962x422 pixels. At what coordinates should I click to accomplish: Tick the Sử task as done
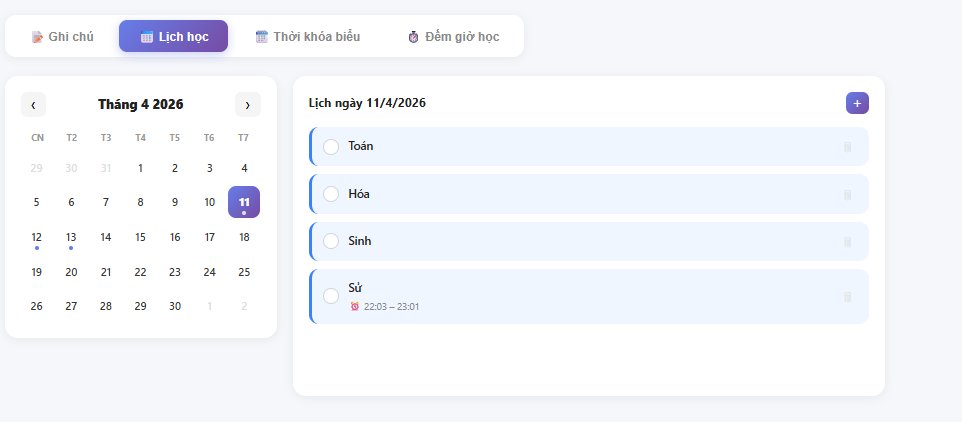tap(331, 296)
